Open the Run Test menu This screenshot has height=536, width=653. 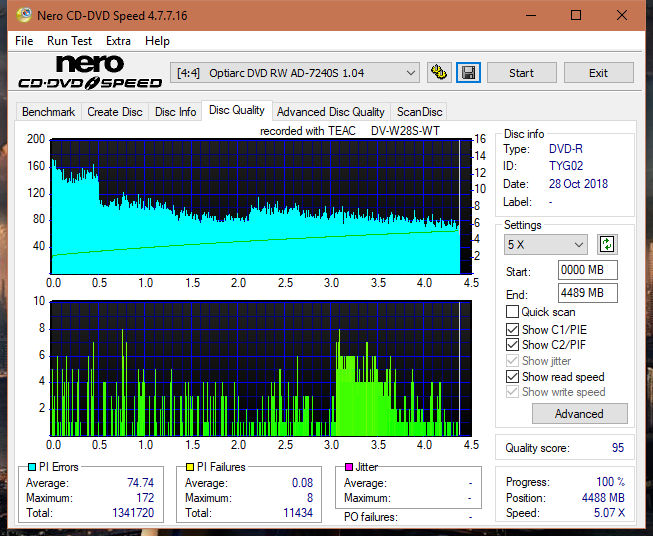coord(69,41)
